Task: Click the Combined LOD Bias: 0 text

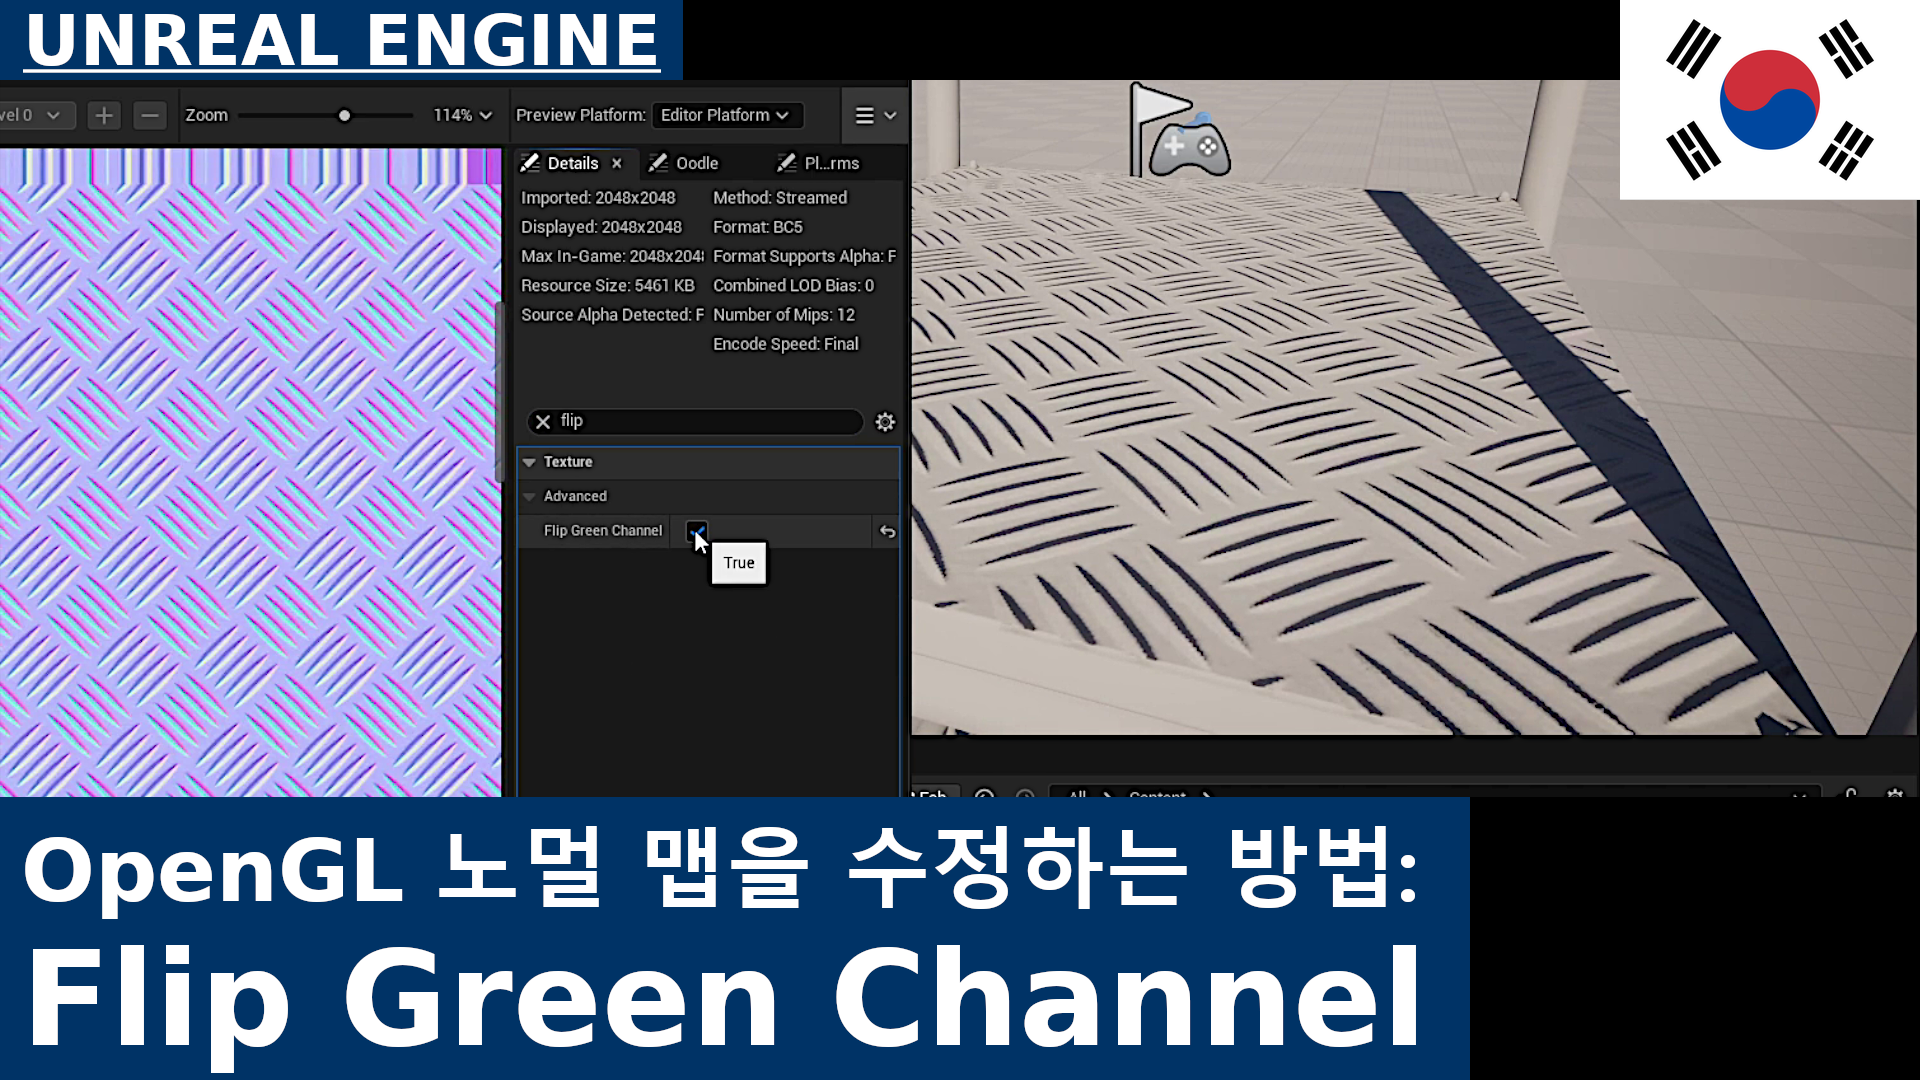Action: coord(793,286)
